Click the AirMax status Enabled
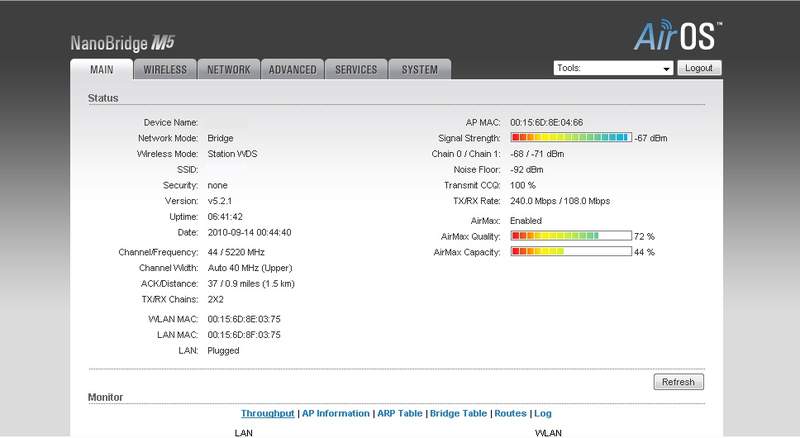This screenshot has width=800, height=438. click(526, 221)
